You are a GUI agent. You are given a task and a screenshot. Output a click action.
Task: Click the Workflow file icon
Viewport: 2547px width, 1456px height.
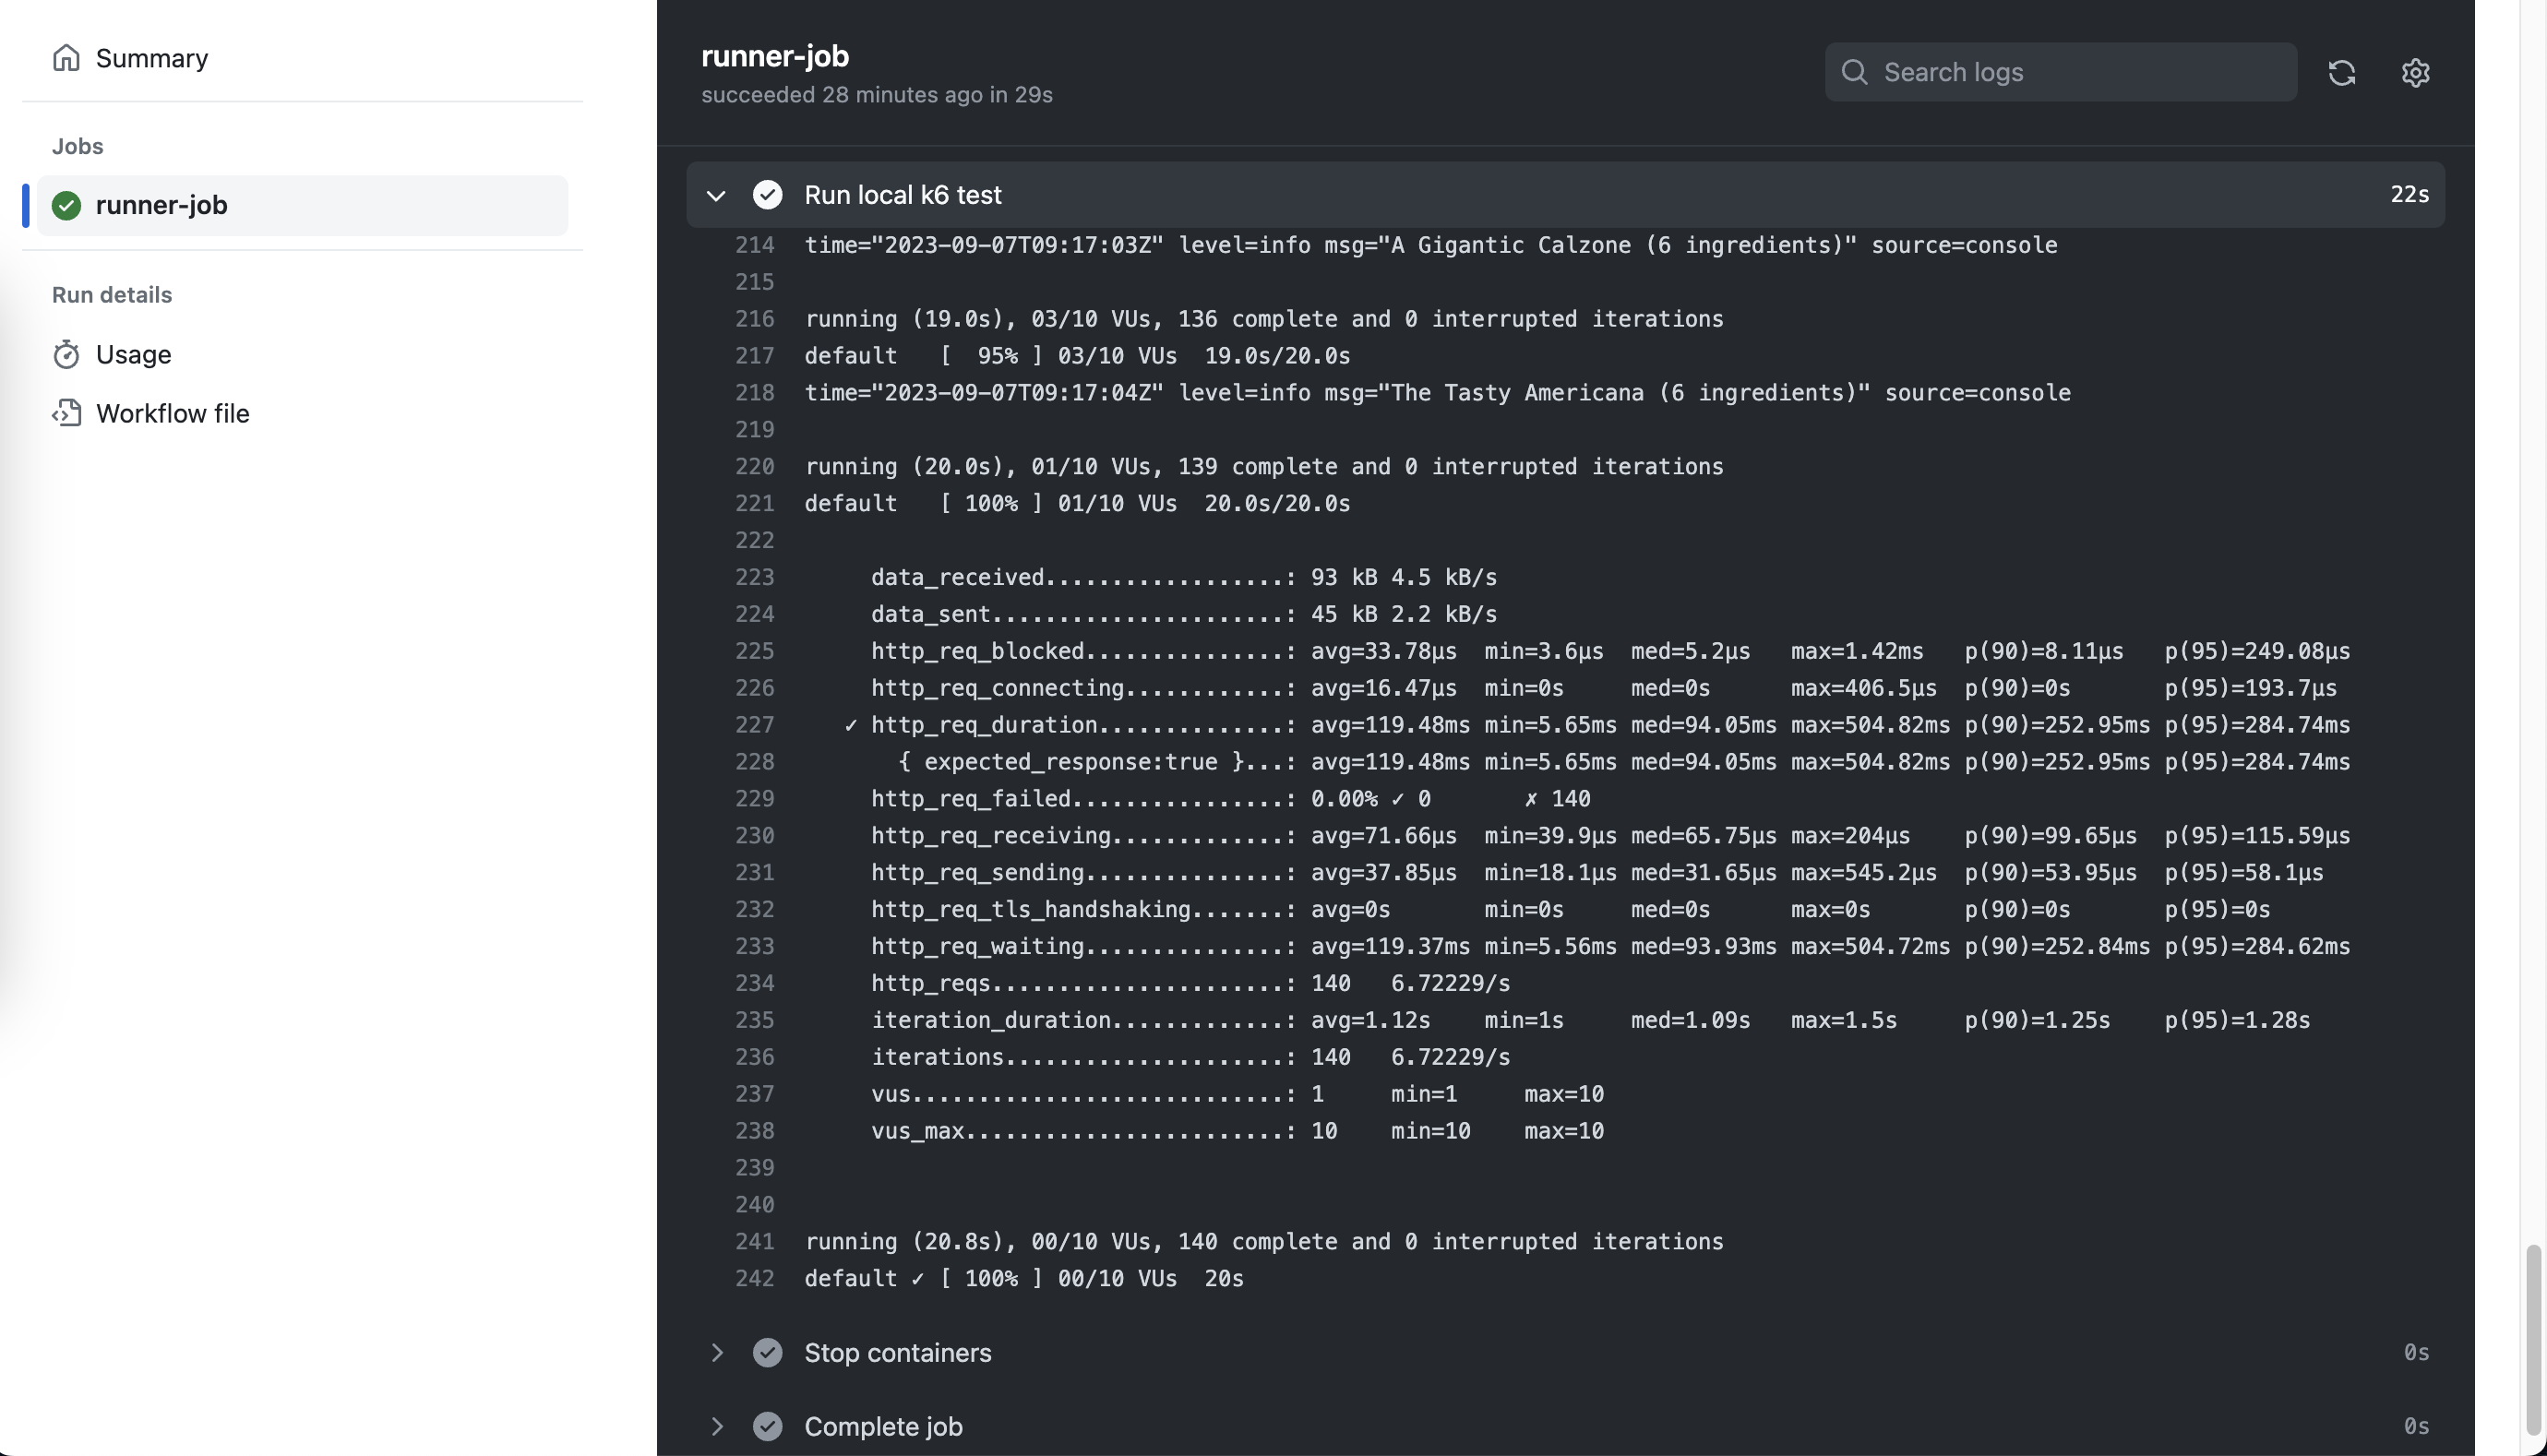coord(66,413)
